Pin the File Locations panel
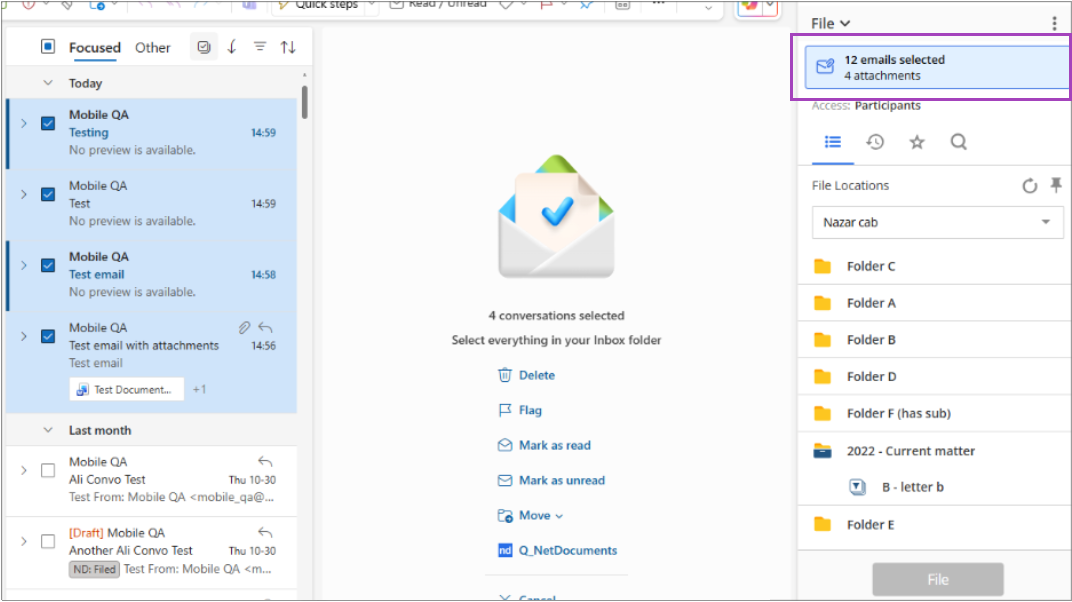Screen dimensions: 1072x602 [x=1055, y=186]
